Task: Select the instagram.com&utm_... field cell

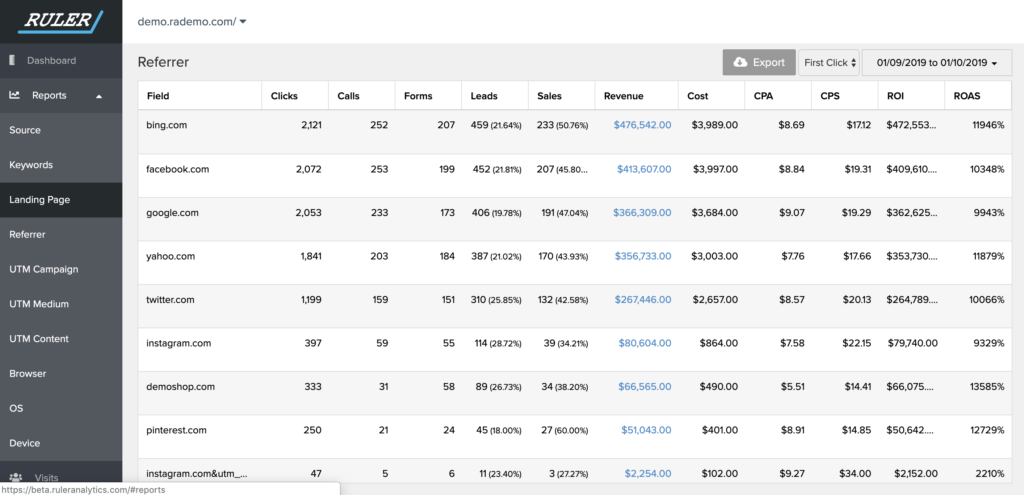Action: pyautogui.click(x=200, y=473)
